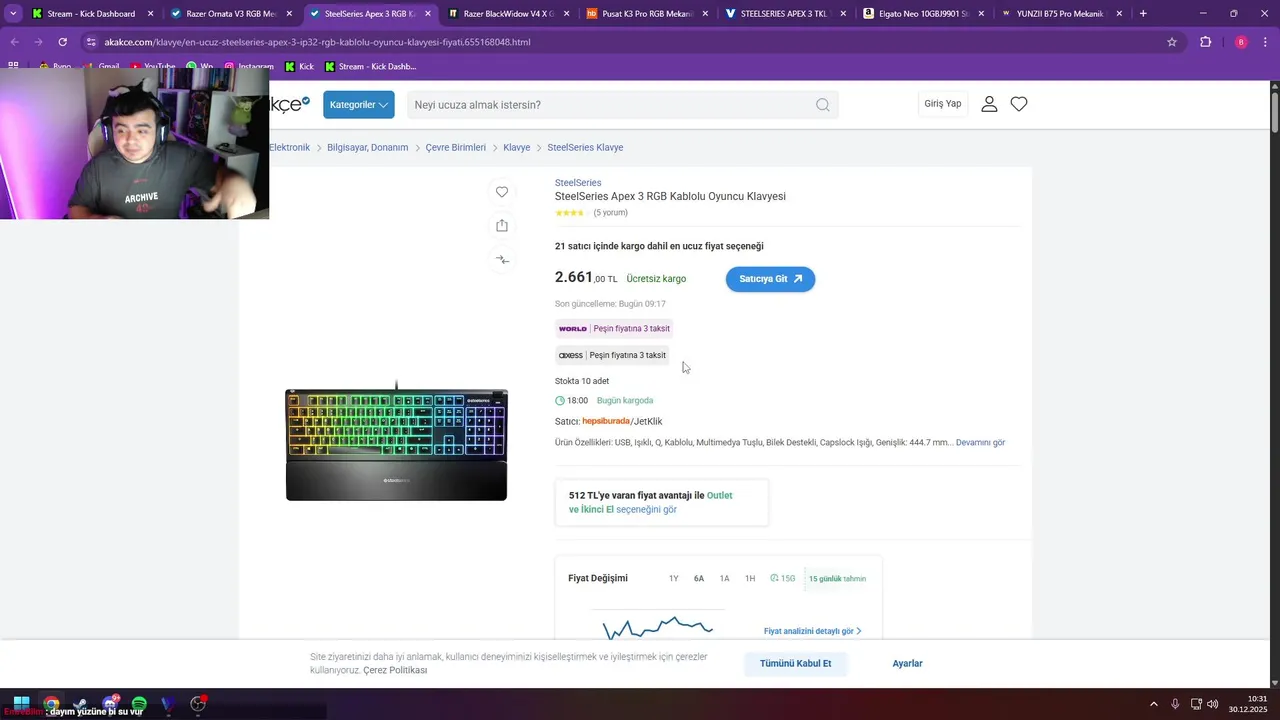Close the SteelSeries Apex 3 RGB tab

[x=428, y=14]
